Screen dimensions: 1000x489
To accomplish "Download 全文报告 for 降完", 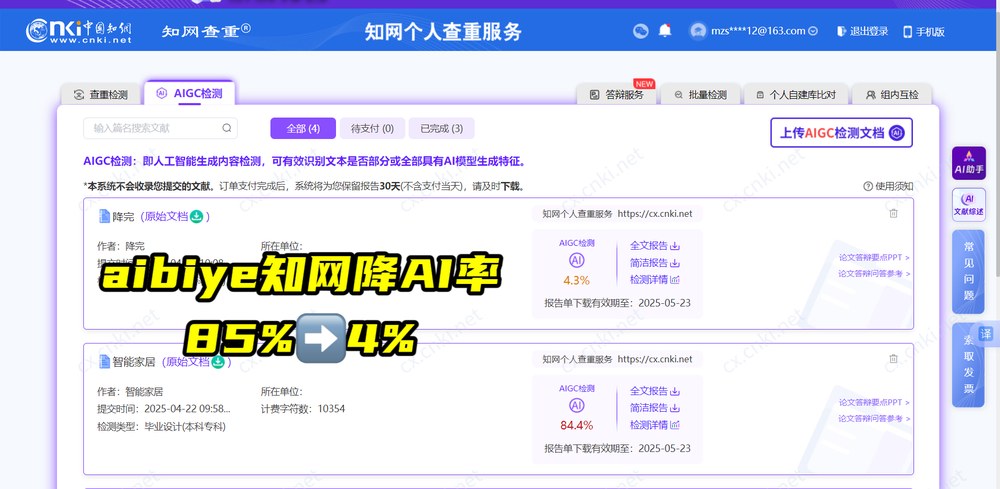I will [654, 245].
